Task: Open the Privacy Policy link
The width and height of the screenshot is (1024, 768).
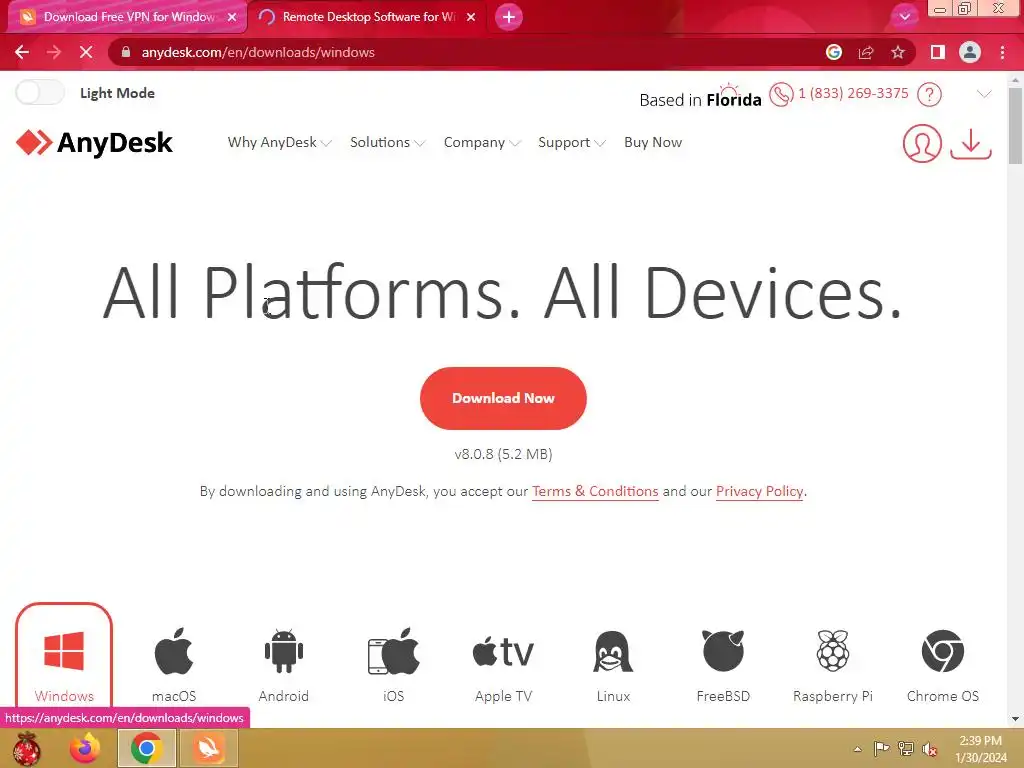Action: 760,491
